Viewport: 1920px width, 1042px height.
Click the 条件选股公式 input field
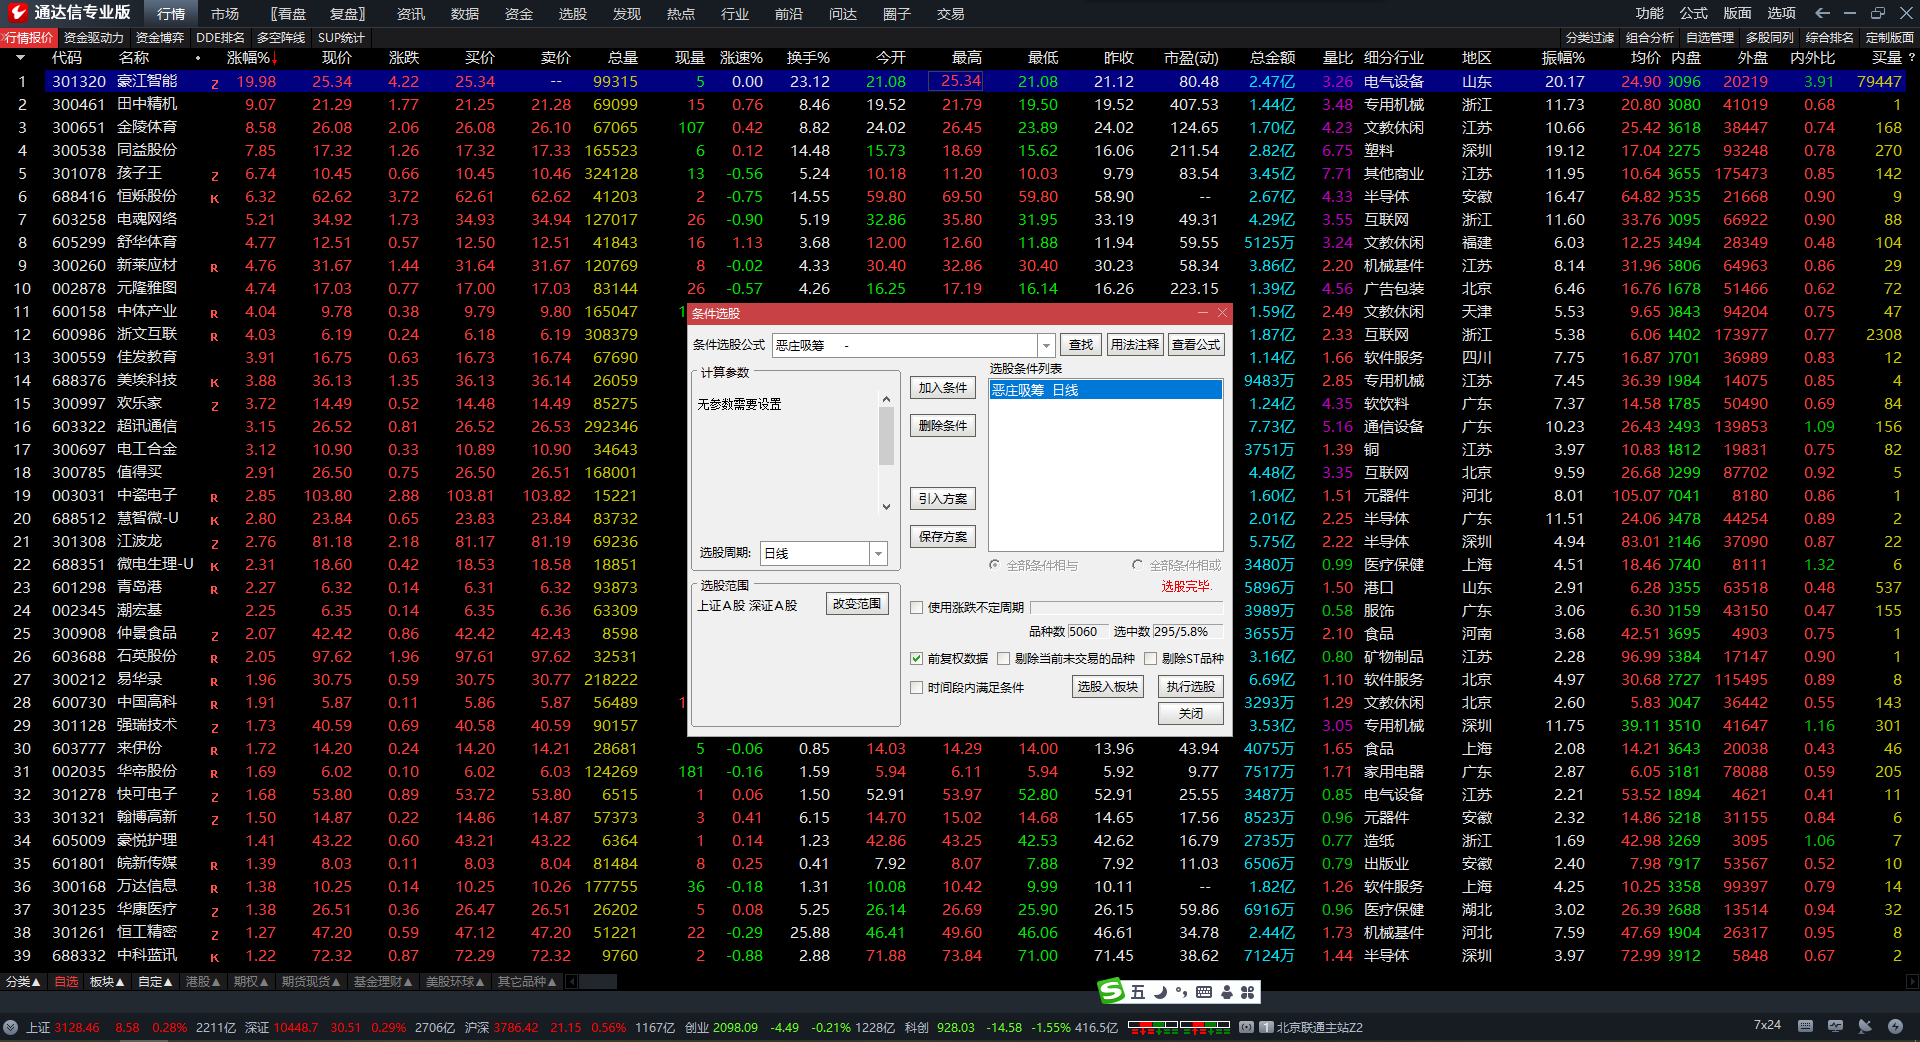(x=904, y=345)
